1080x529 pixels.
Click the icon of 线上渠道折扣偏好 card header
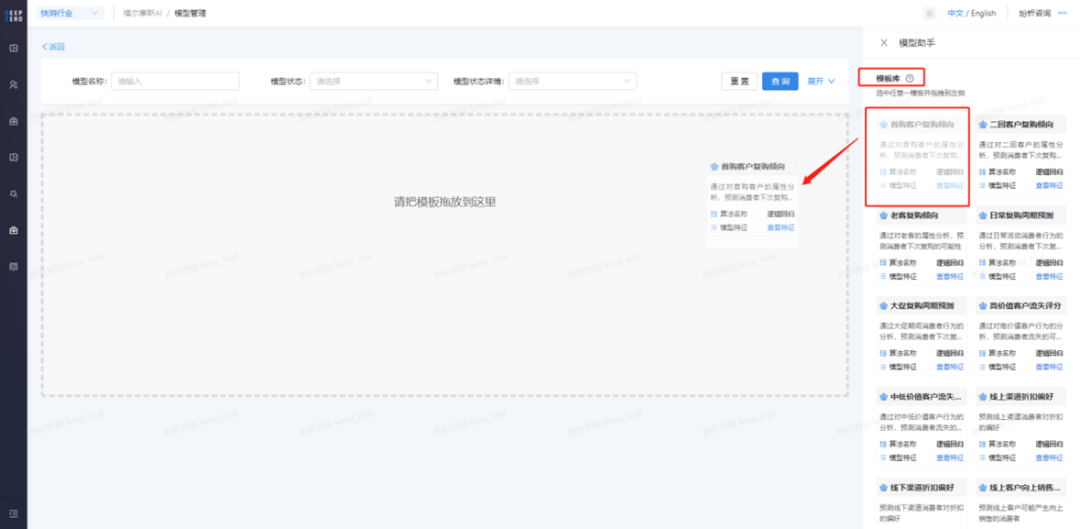982,397
